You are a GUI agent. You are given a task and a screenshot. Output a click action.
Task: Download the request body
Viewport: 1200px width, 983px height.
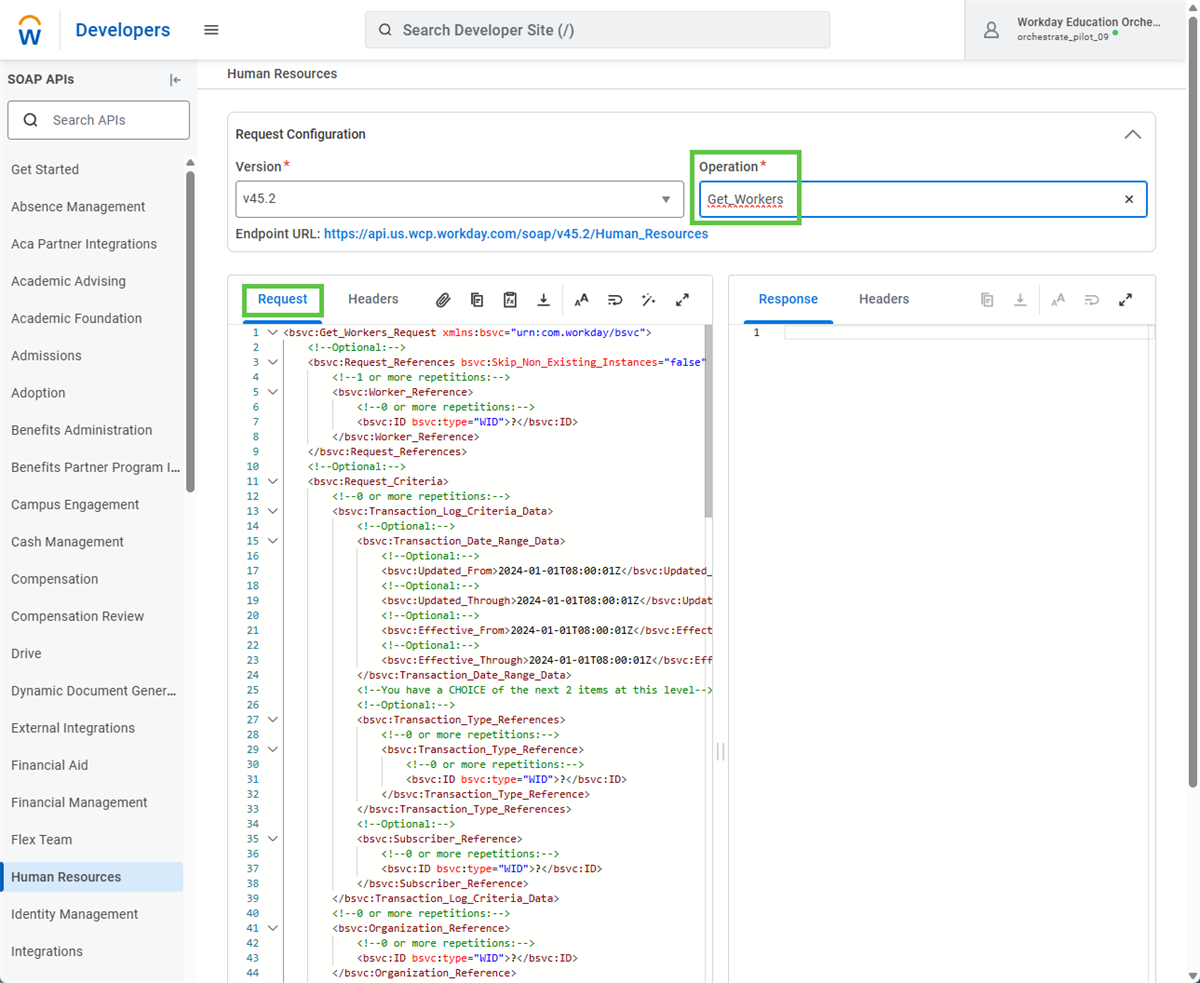[543, 299]
